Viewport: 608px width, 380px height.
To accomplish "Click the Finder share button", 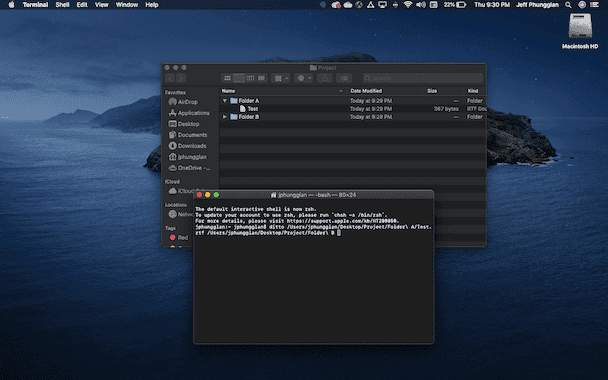I will [325, 78].
